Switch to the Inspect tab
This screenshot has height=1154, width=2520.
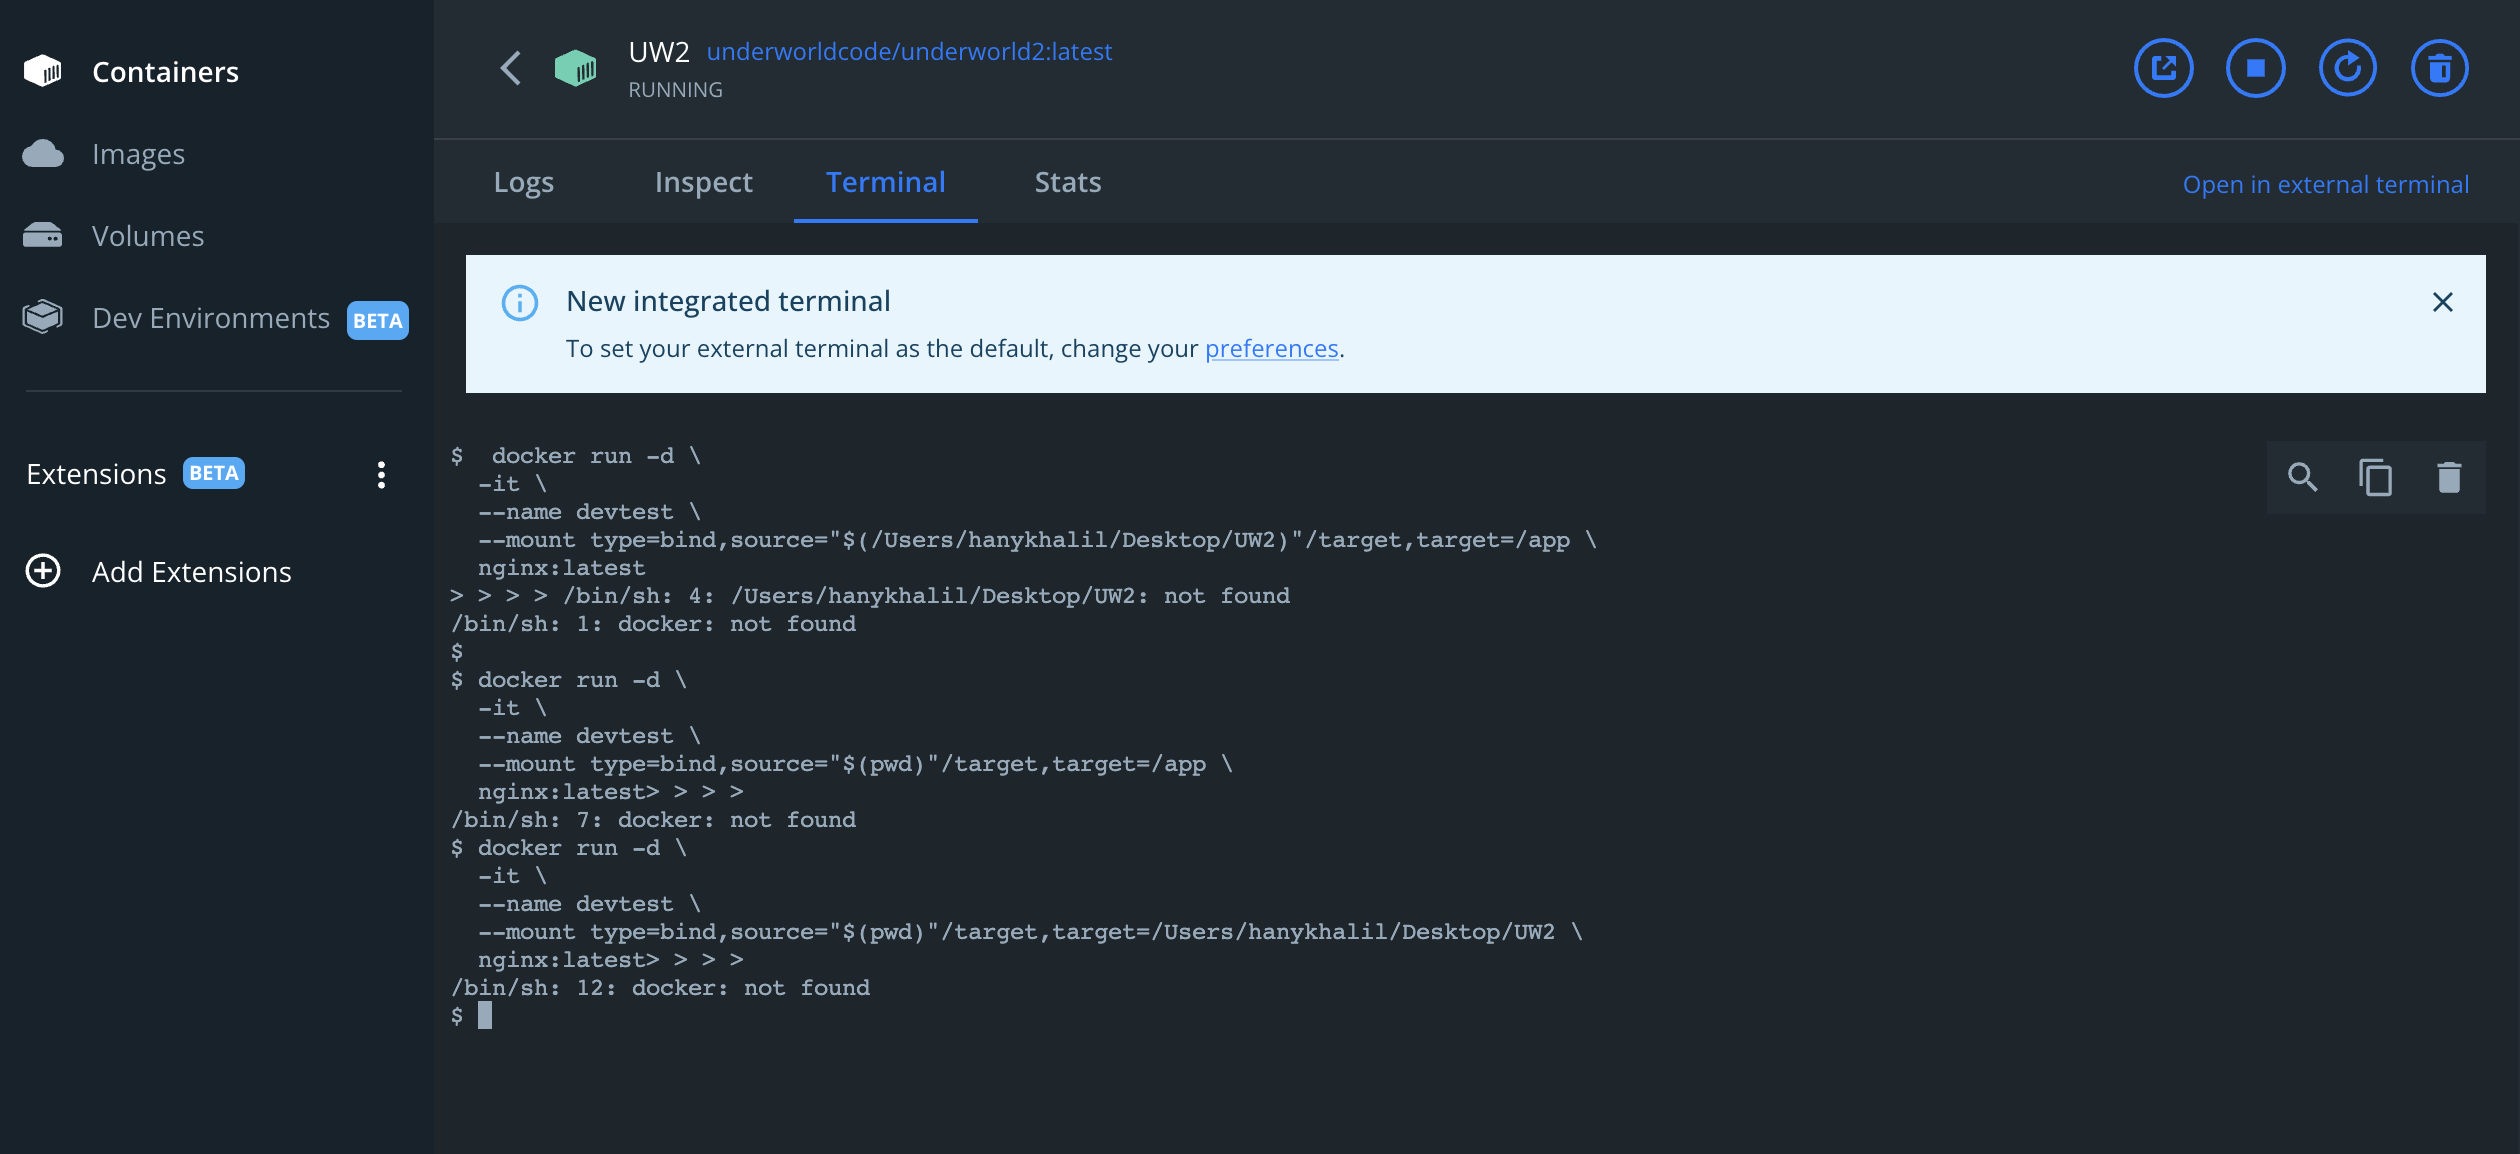click(703, 182)
